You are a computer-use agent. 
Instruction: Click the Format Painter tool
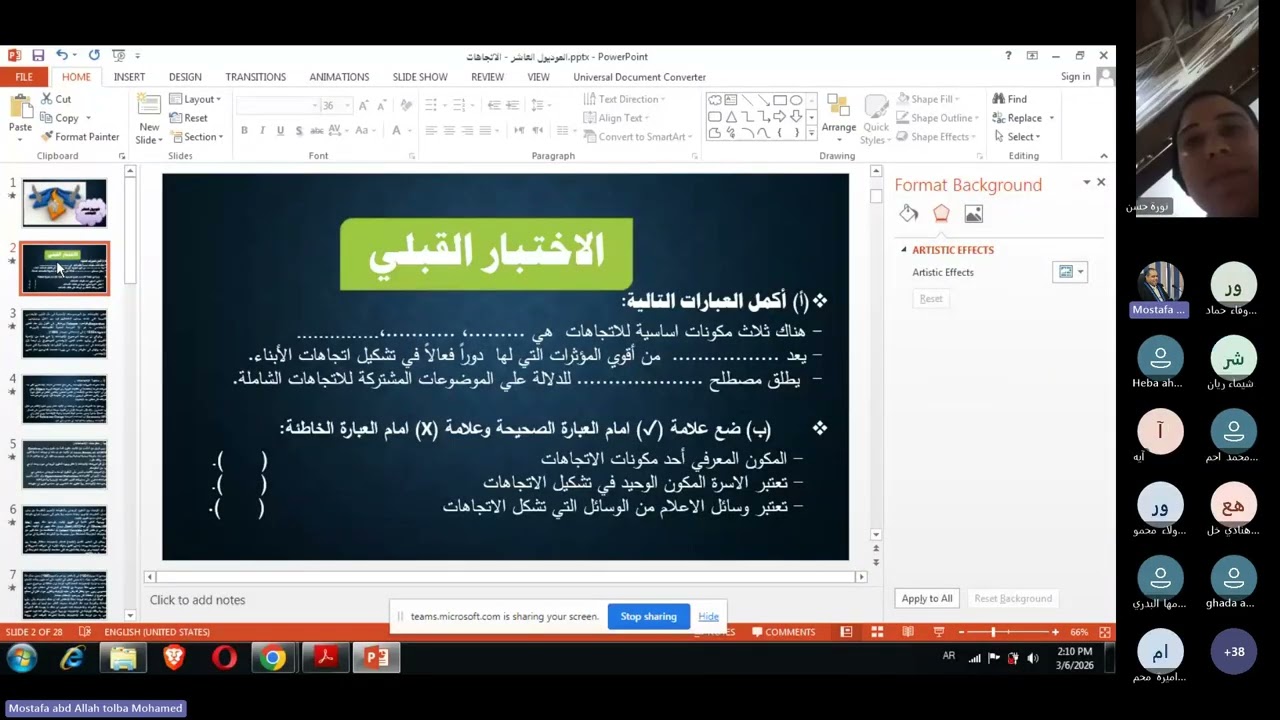[x=79, y=137]
